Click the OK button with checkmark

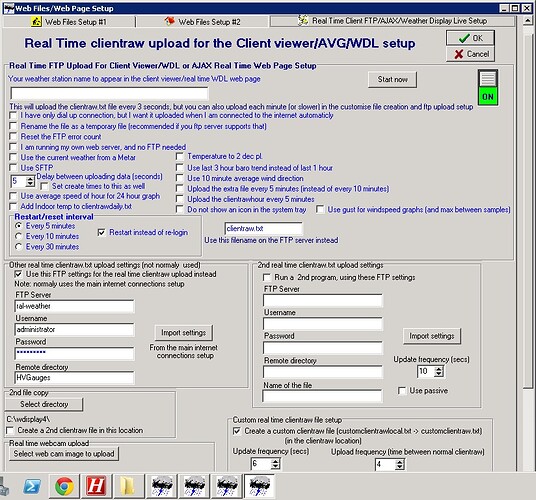coord(470,38)
